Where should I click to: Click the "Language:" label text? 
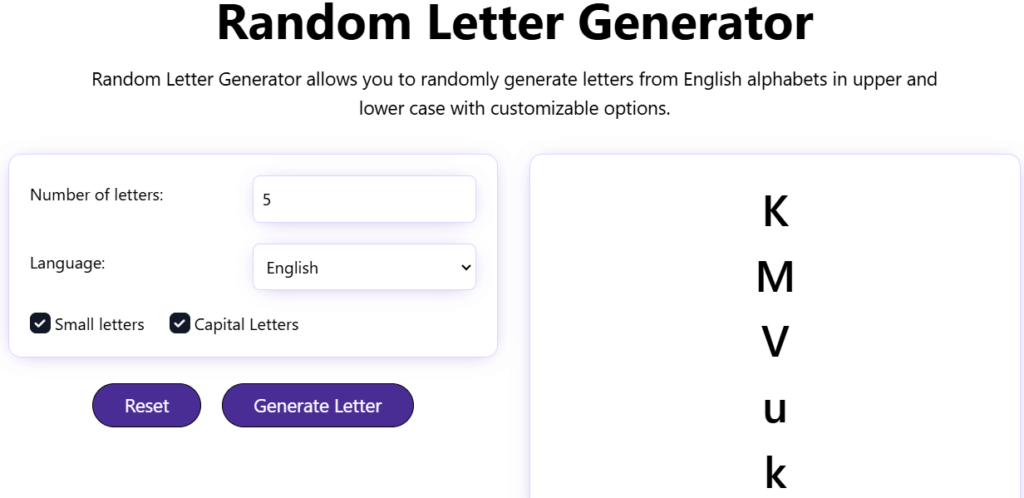click(x=67, y=263)
